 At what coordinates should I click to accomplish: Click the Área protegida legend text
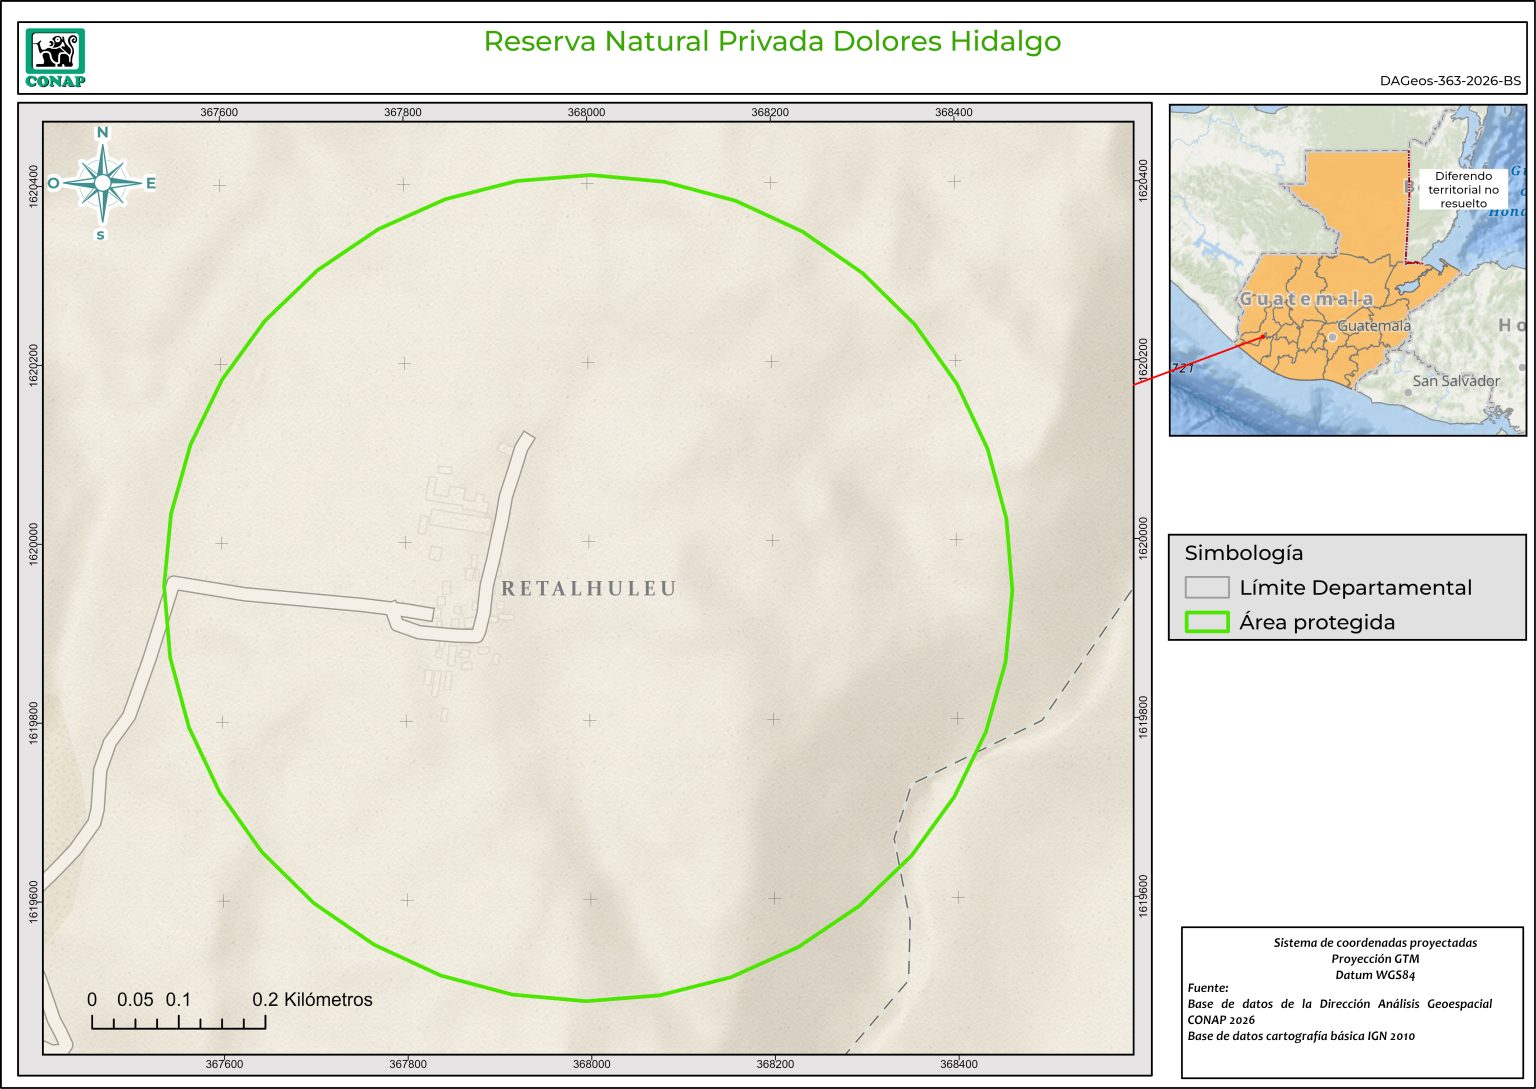pyautogui.click(x=1317, y=622)
